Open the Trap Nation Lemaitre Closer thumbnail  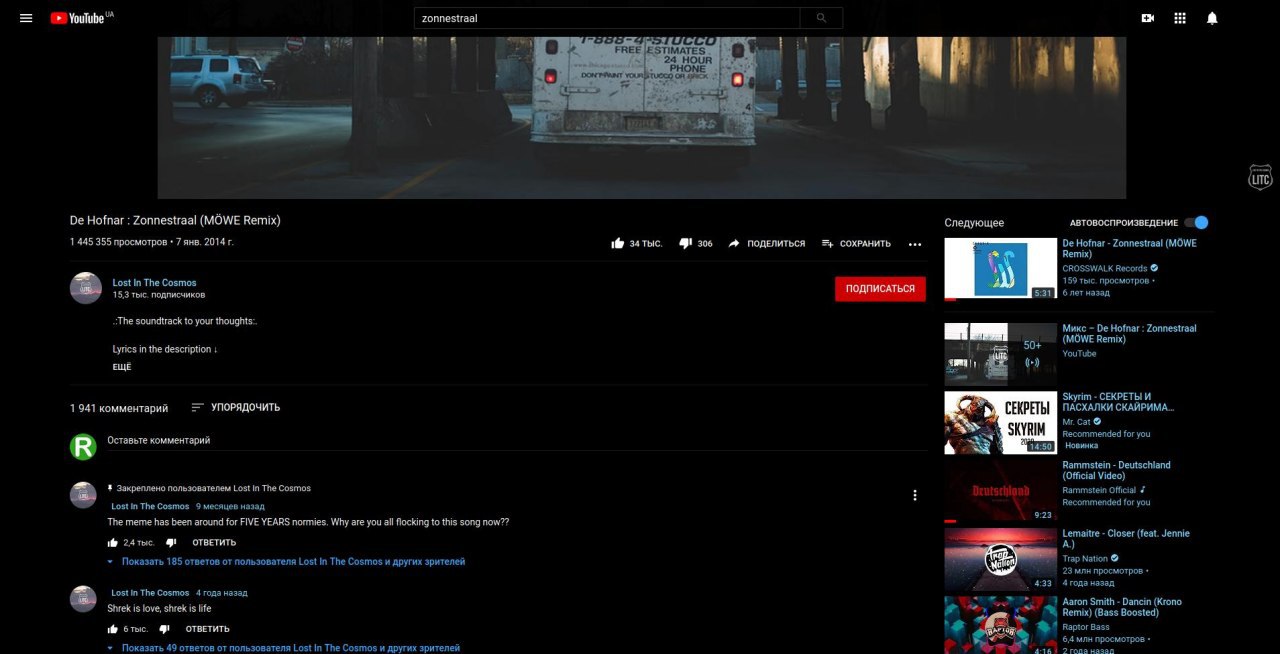click(x=1001, y=560)
